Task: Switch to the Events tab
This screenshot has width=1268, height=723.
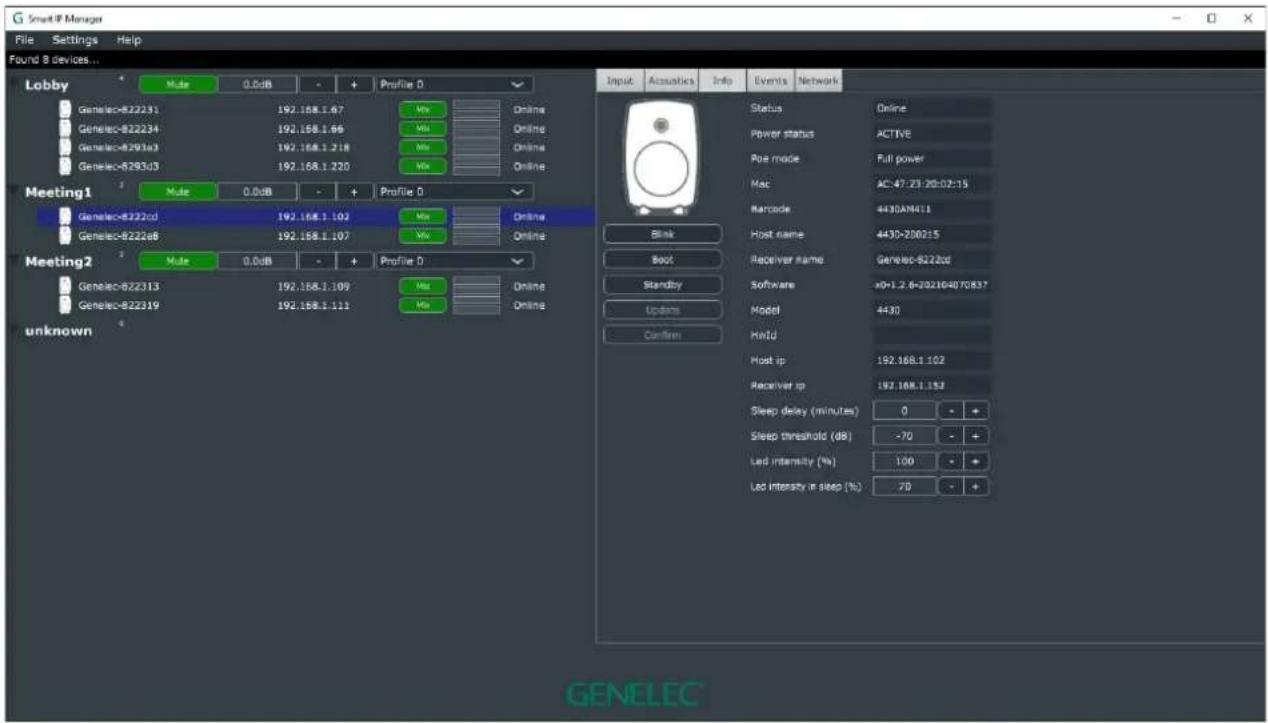Action: click(x=770, y=80)
